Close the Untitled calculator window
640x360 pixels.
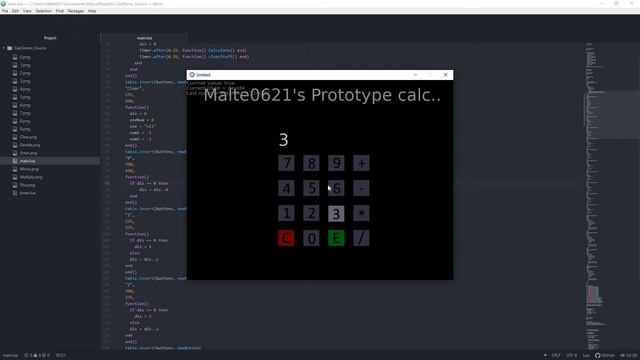point(445,75)
